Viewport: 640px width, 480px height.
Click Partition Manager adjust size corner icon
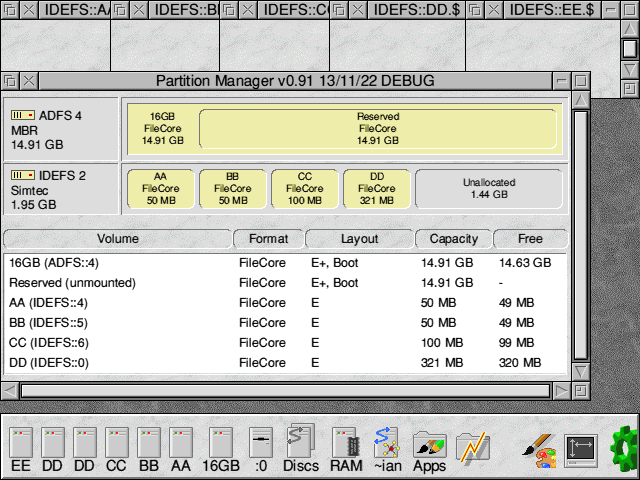[x=580, y=391]
